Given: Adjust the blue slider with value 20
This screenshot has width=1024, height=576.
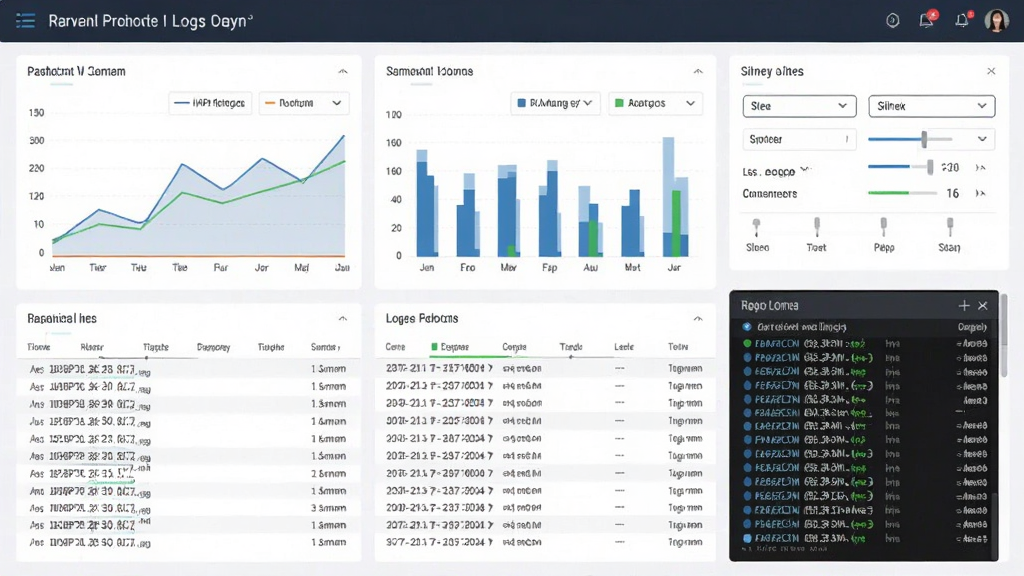Looking at the screenshot, I should click(900, 167).
